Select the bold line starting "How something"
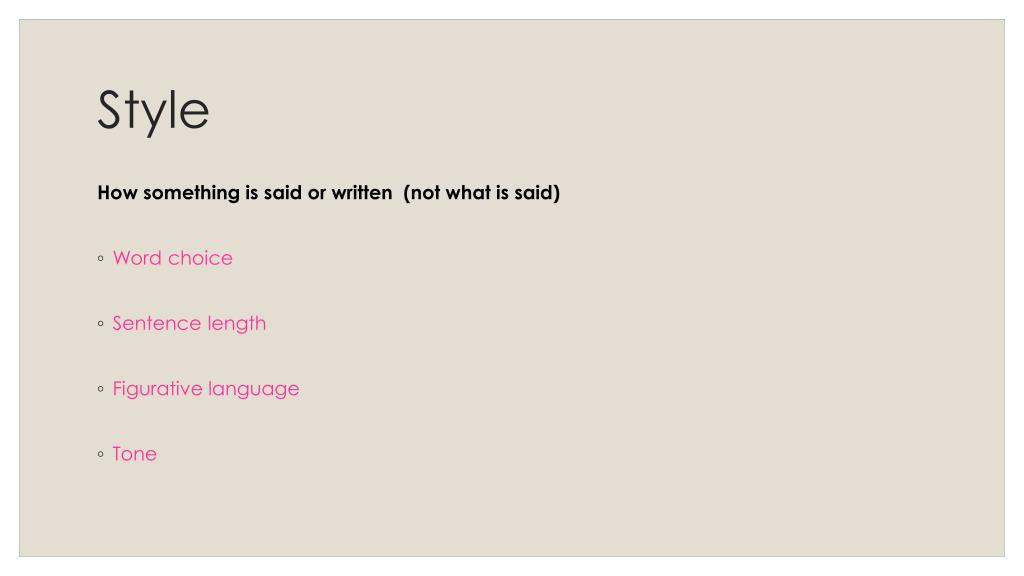 click(328, 193)
